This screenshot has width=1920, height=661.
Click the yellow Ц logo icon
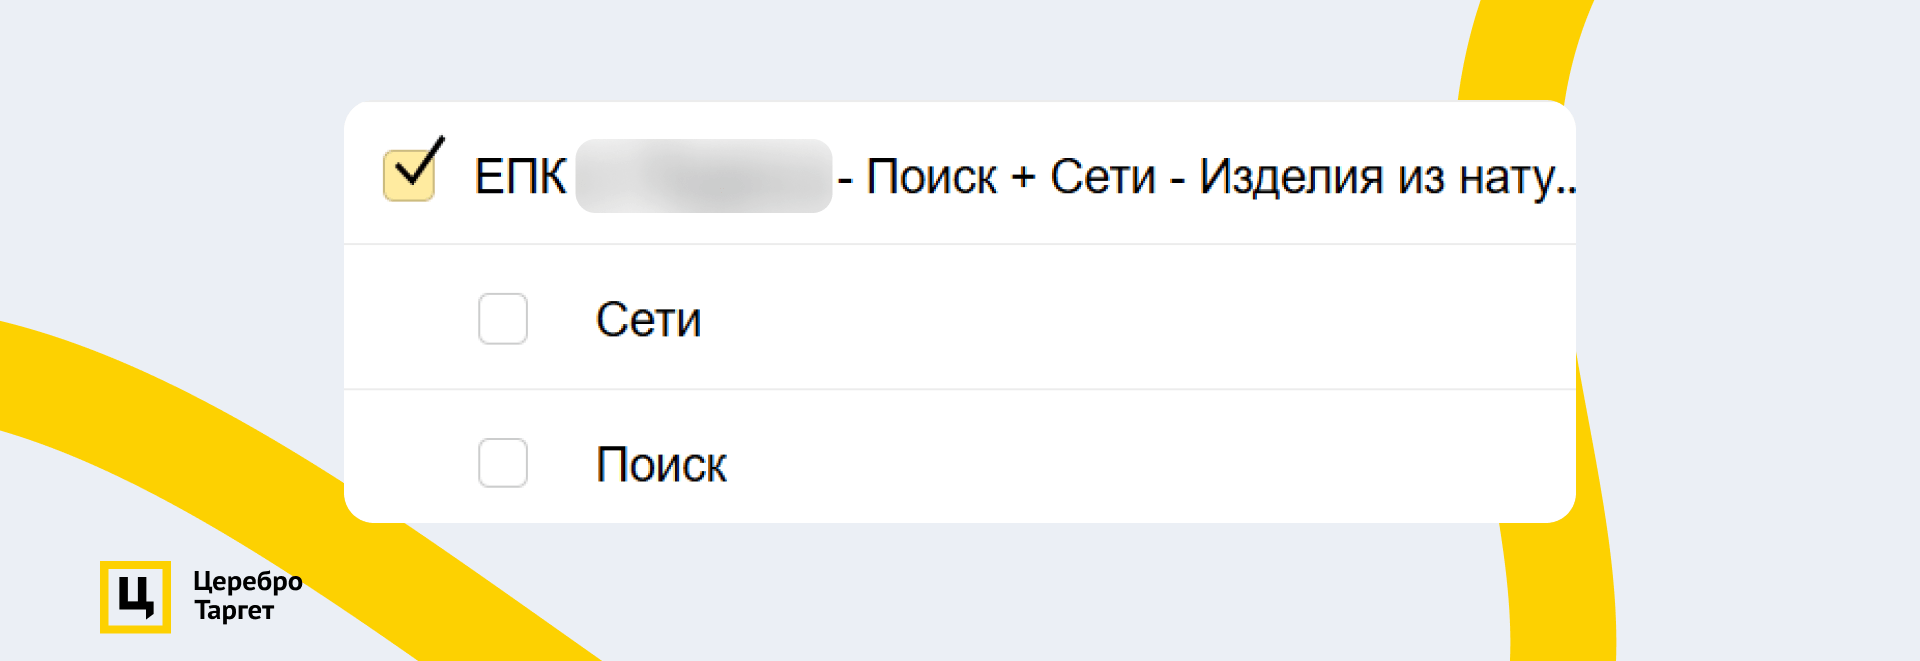(x=135, y=597)
